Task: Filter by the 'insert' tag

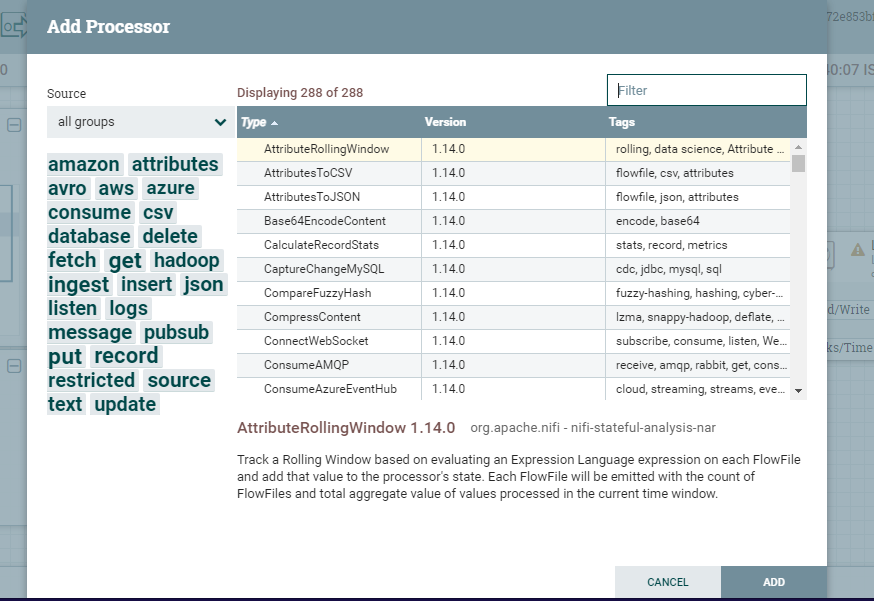Action: click(147, 284)
